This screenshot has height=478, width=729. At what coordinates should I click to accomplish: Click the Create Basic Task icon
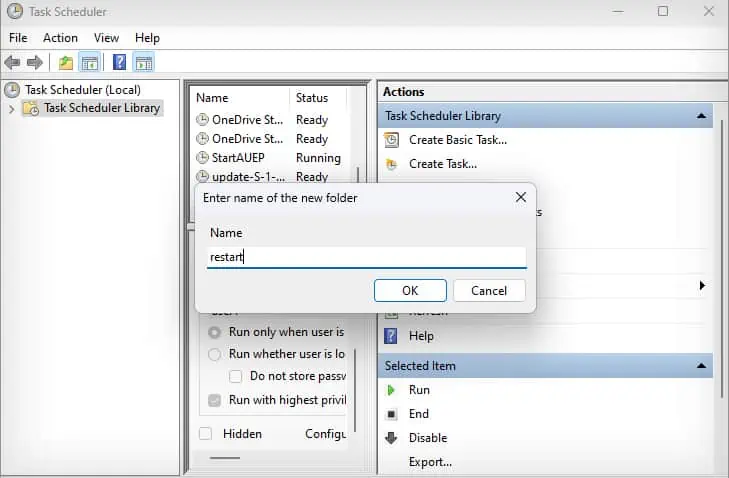tap(391, 140)
